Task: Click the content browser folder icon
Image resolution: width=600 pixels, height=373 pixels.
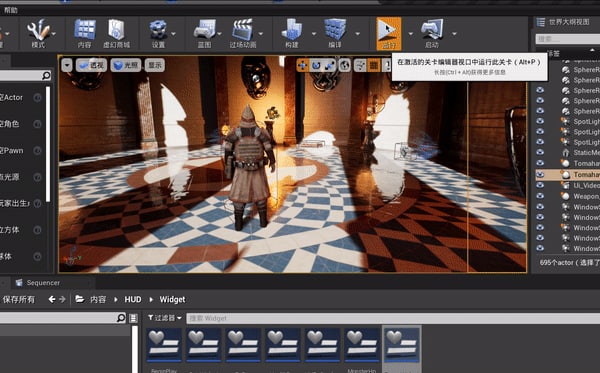Action: (x=80, y=299)
